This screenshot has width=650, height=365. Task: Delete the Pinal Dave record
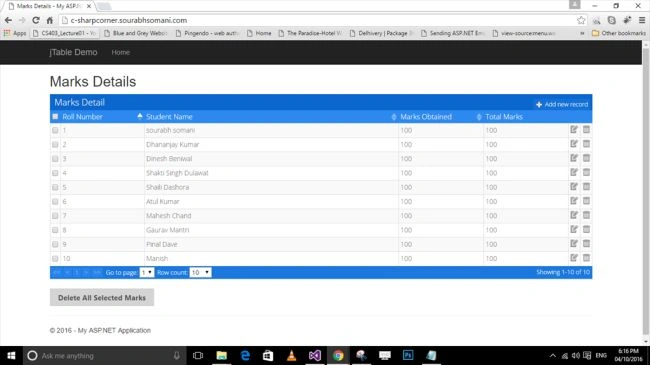pos(586,243)
